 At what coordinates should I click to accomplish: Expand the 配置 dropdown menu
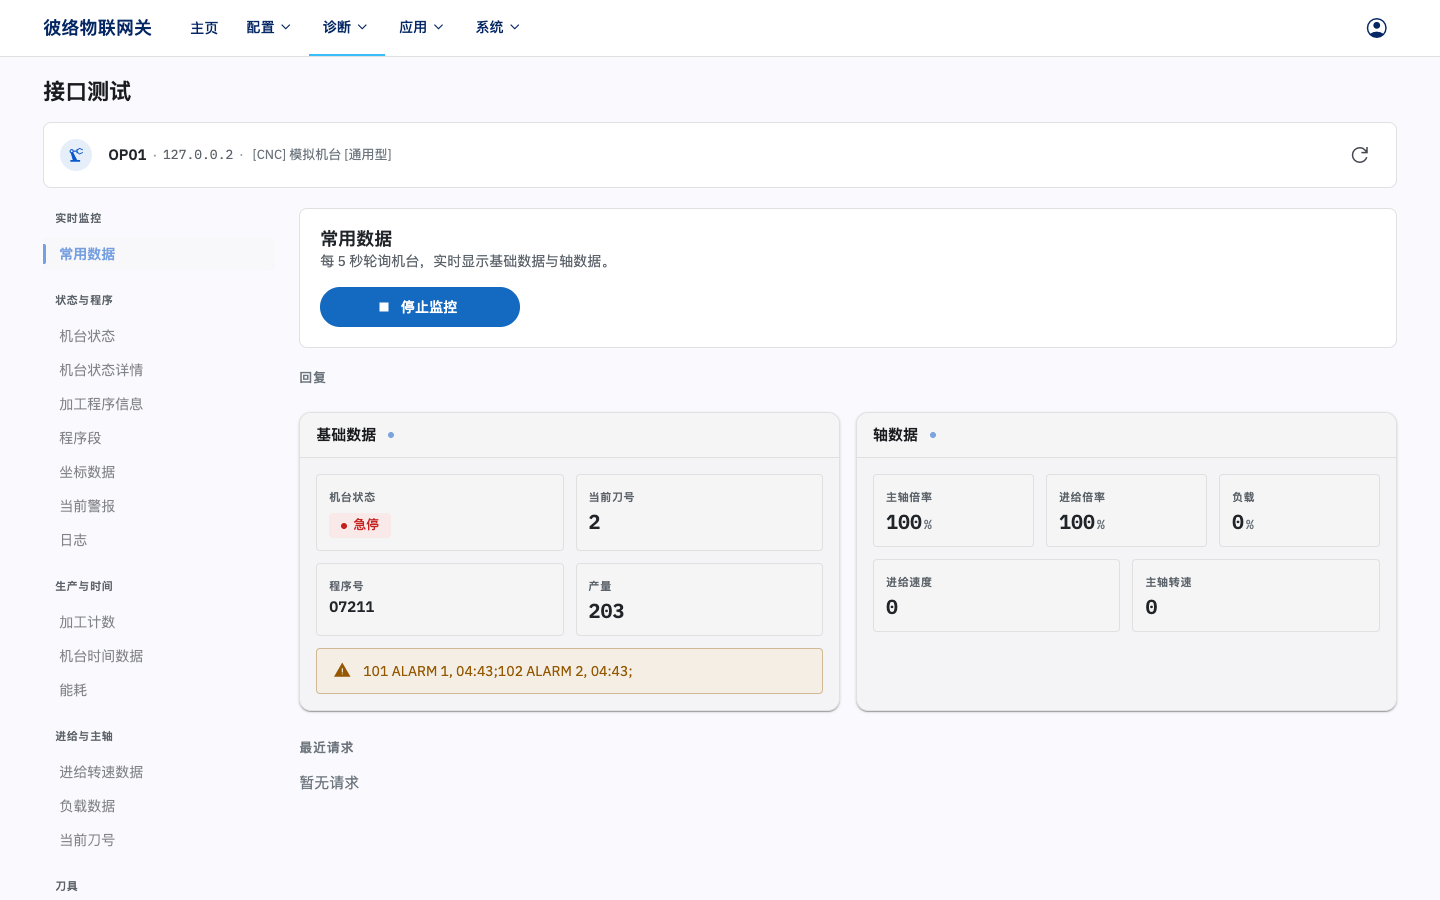tap(269, 27)
